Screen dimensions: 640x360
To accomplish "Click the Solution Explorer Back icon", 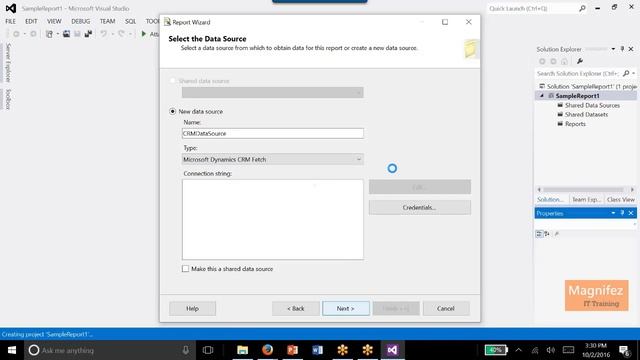I will point(542,61).
